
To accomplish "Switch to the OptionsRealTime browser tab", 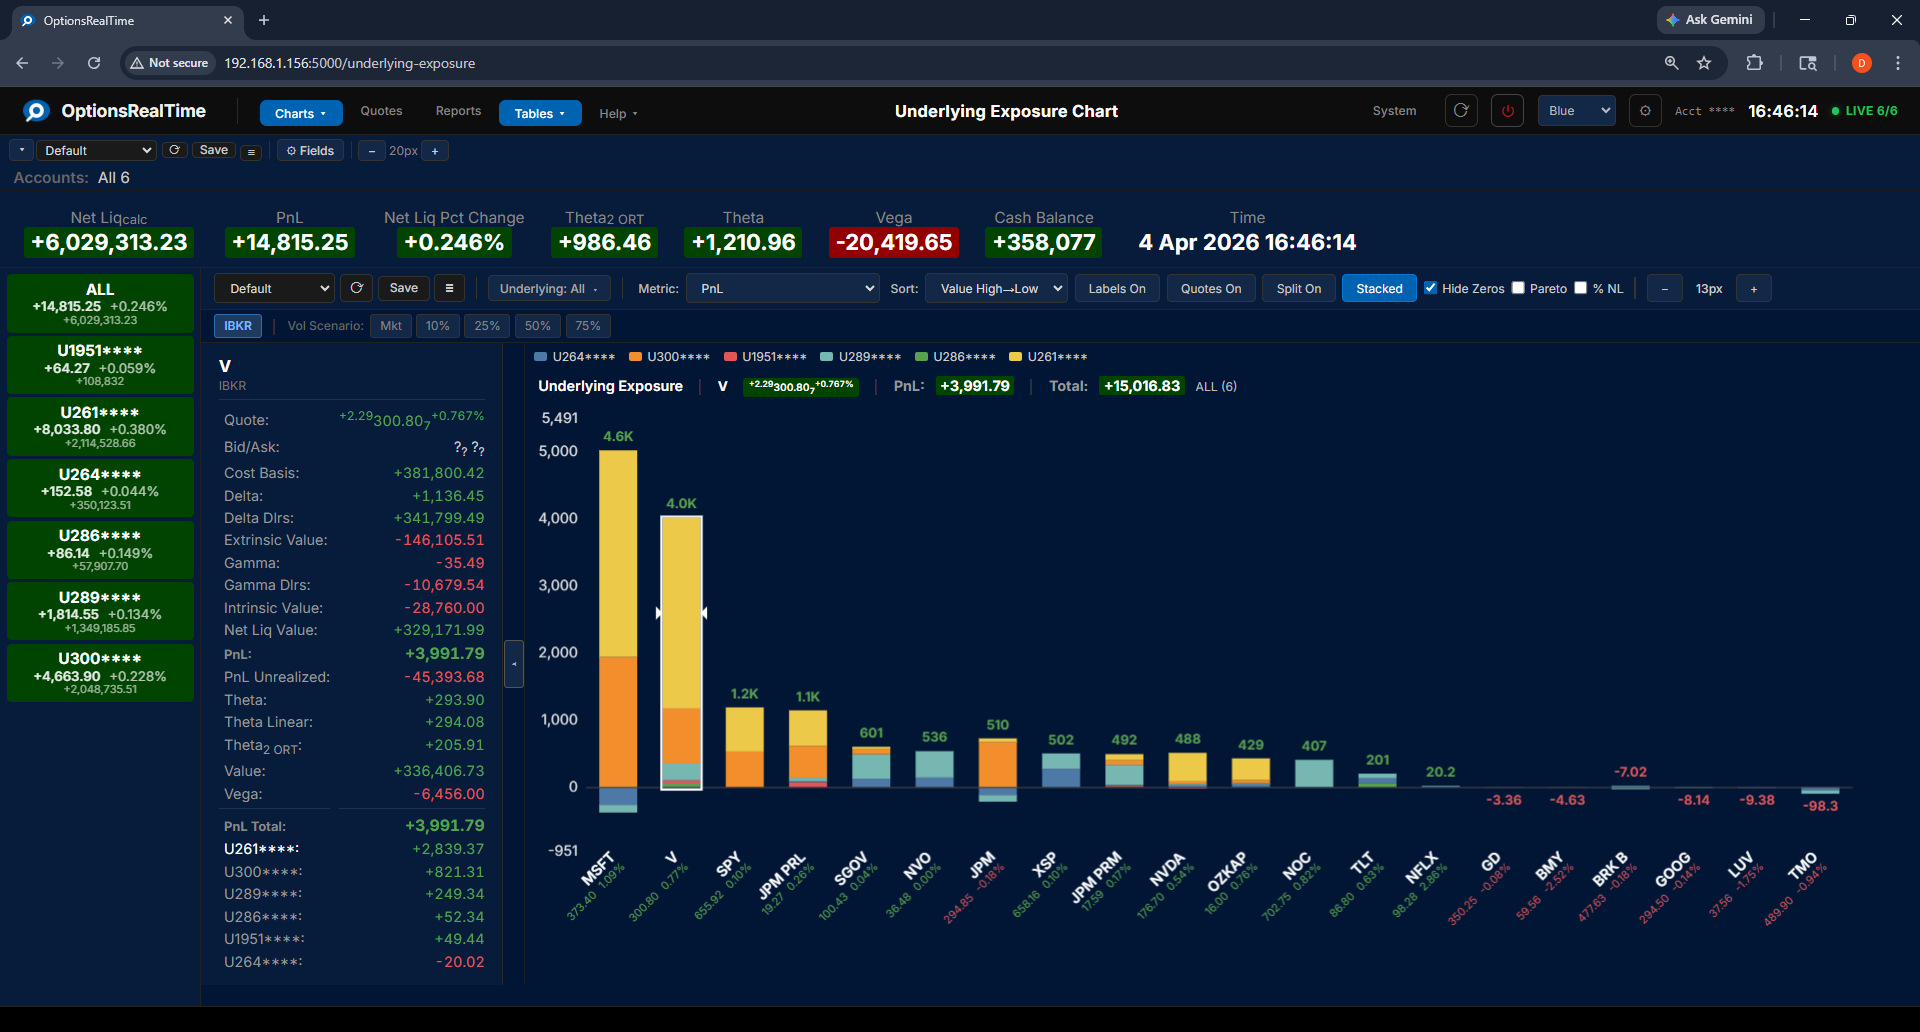I will [x=126, y=20].
